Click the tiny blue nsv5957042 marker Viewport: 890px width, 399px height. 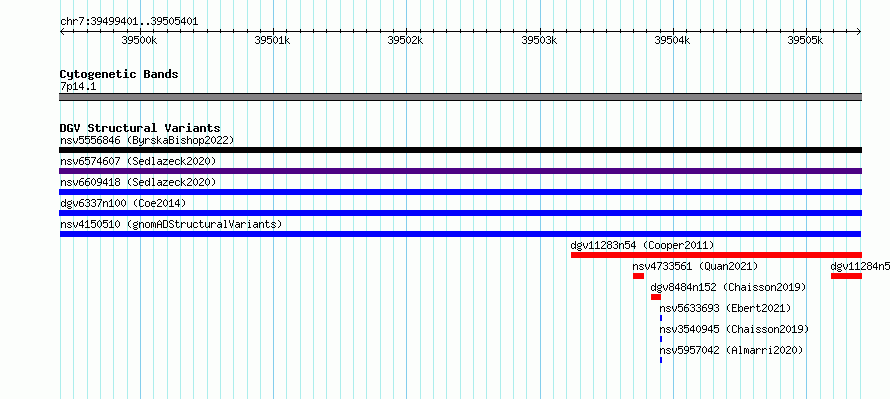pyautogui.click(x=661, y=360)
